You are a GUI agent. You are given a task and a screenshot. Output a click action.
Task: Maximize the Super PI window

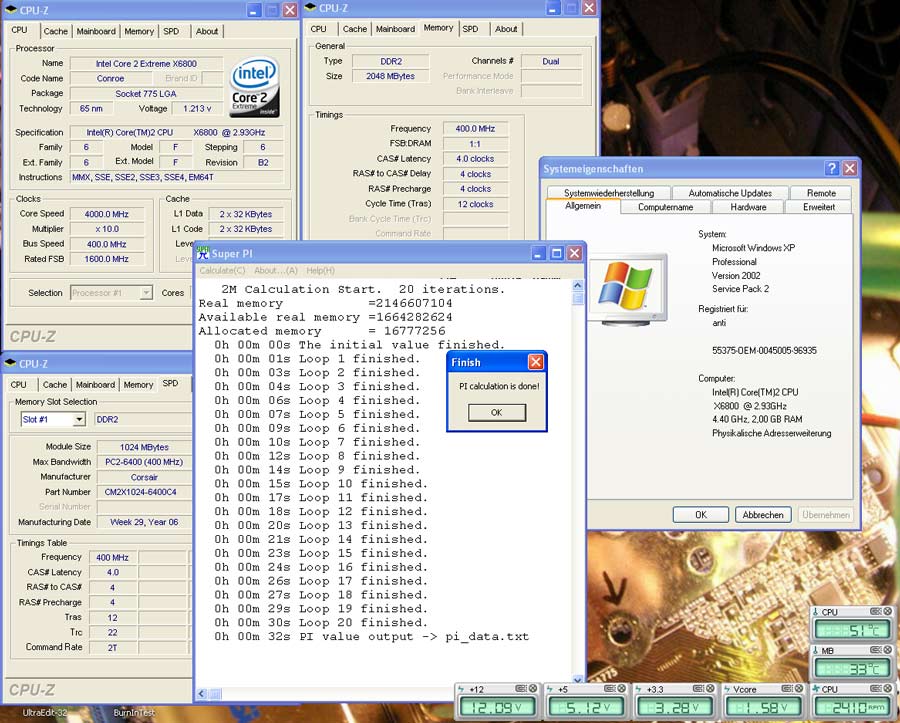click(556, 253)
